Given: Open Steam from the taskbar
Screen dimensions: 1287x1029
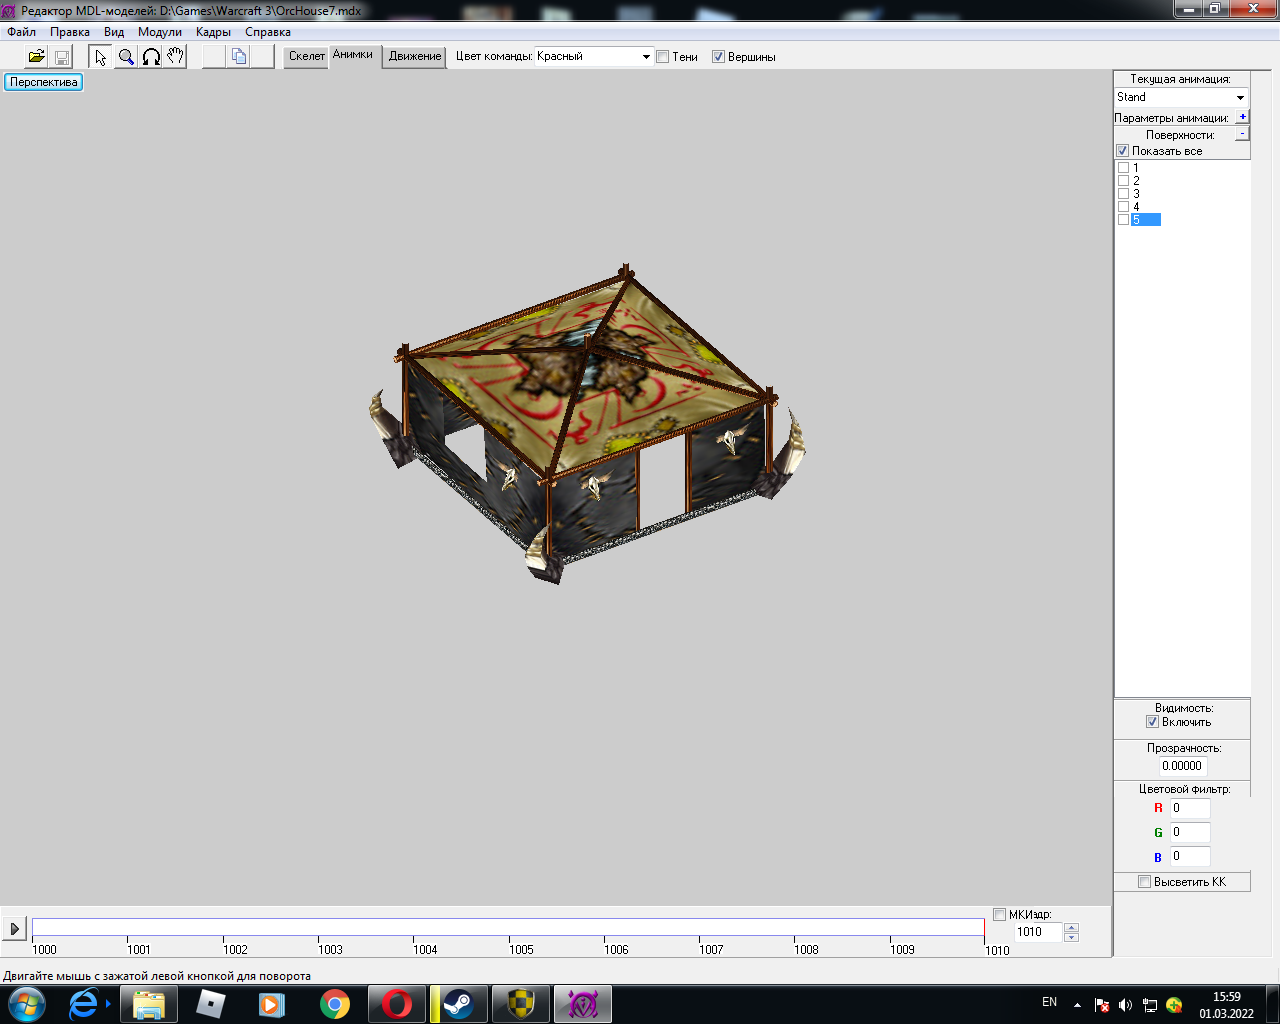Looking at the screenshot, I should [459, 1004].
